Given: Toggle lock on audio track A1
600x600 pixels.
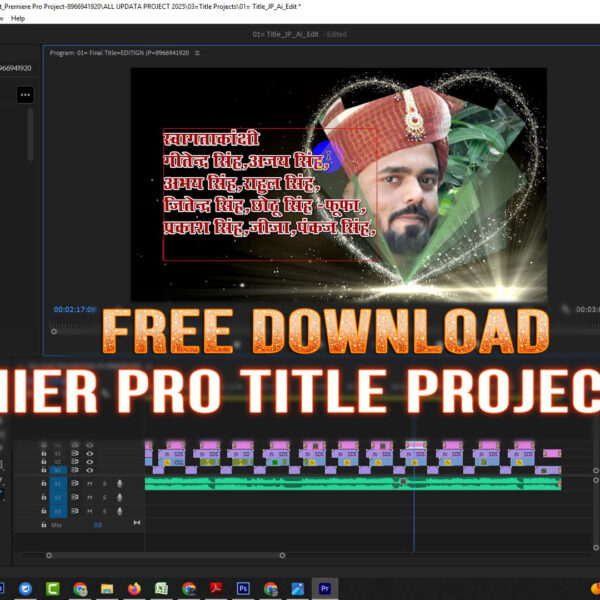Looking at the screenshot, I should click(44, 484).
